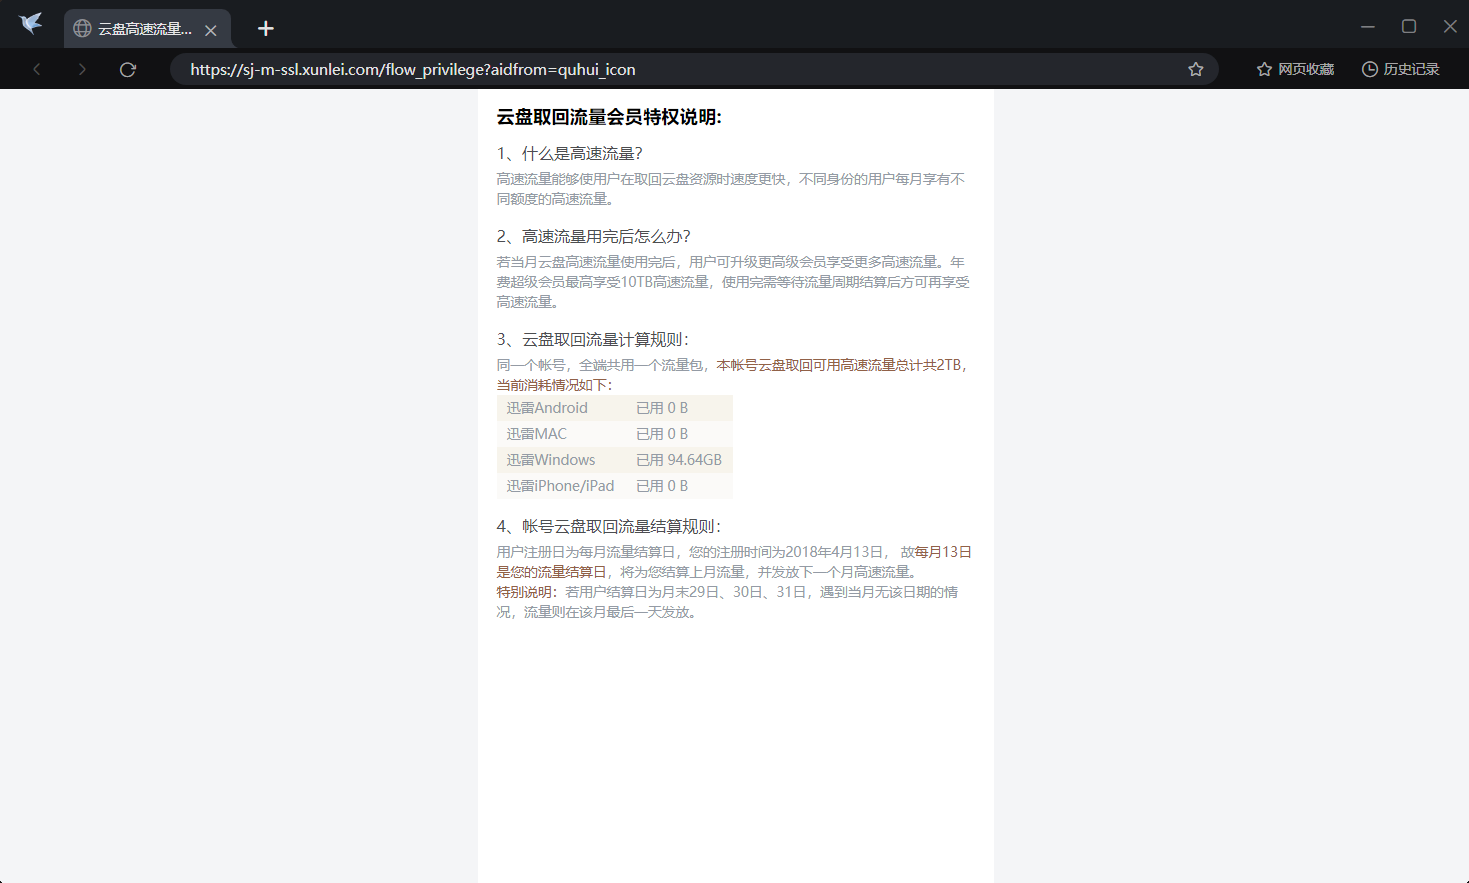Open a new tab
This screenshot has width=1469, height=883.
pyautogui.click(x=265, y=28)
